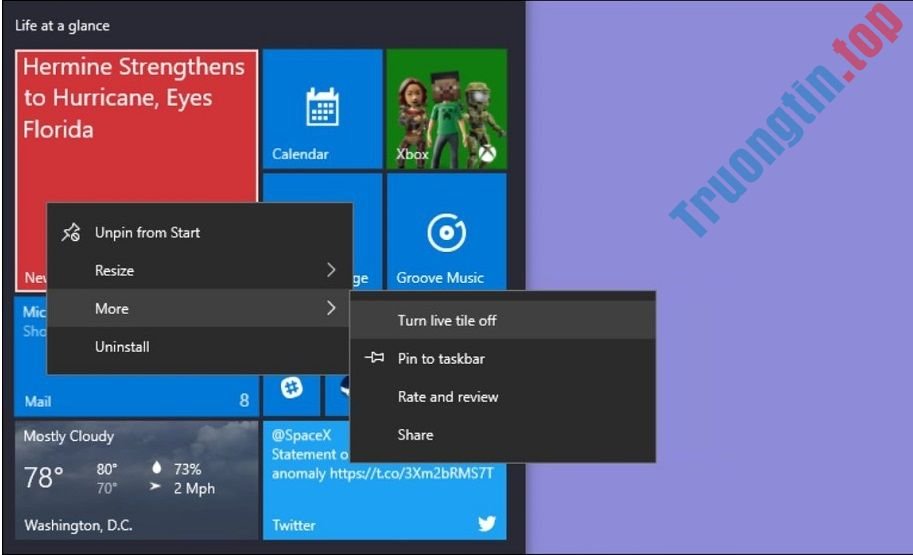Select Unpin from Start
This screenshot has width=913, height=555.
(x=199, y=232)
